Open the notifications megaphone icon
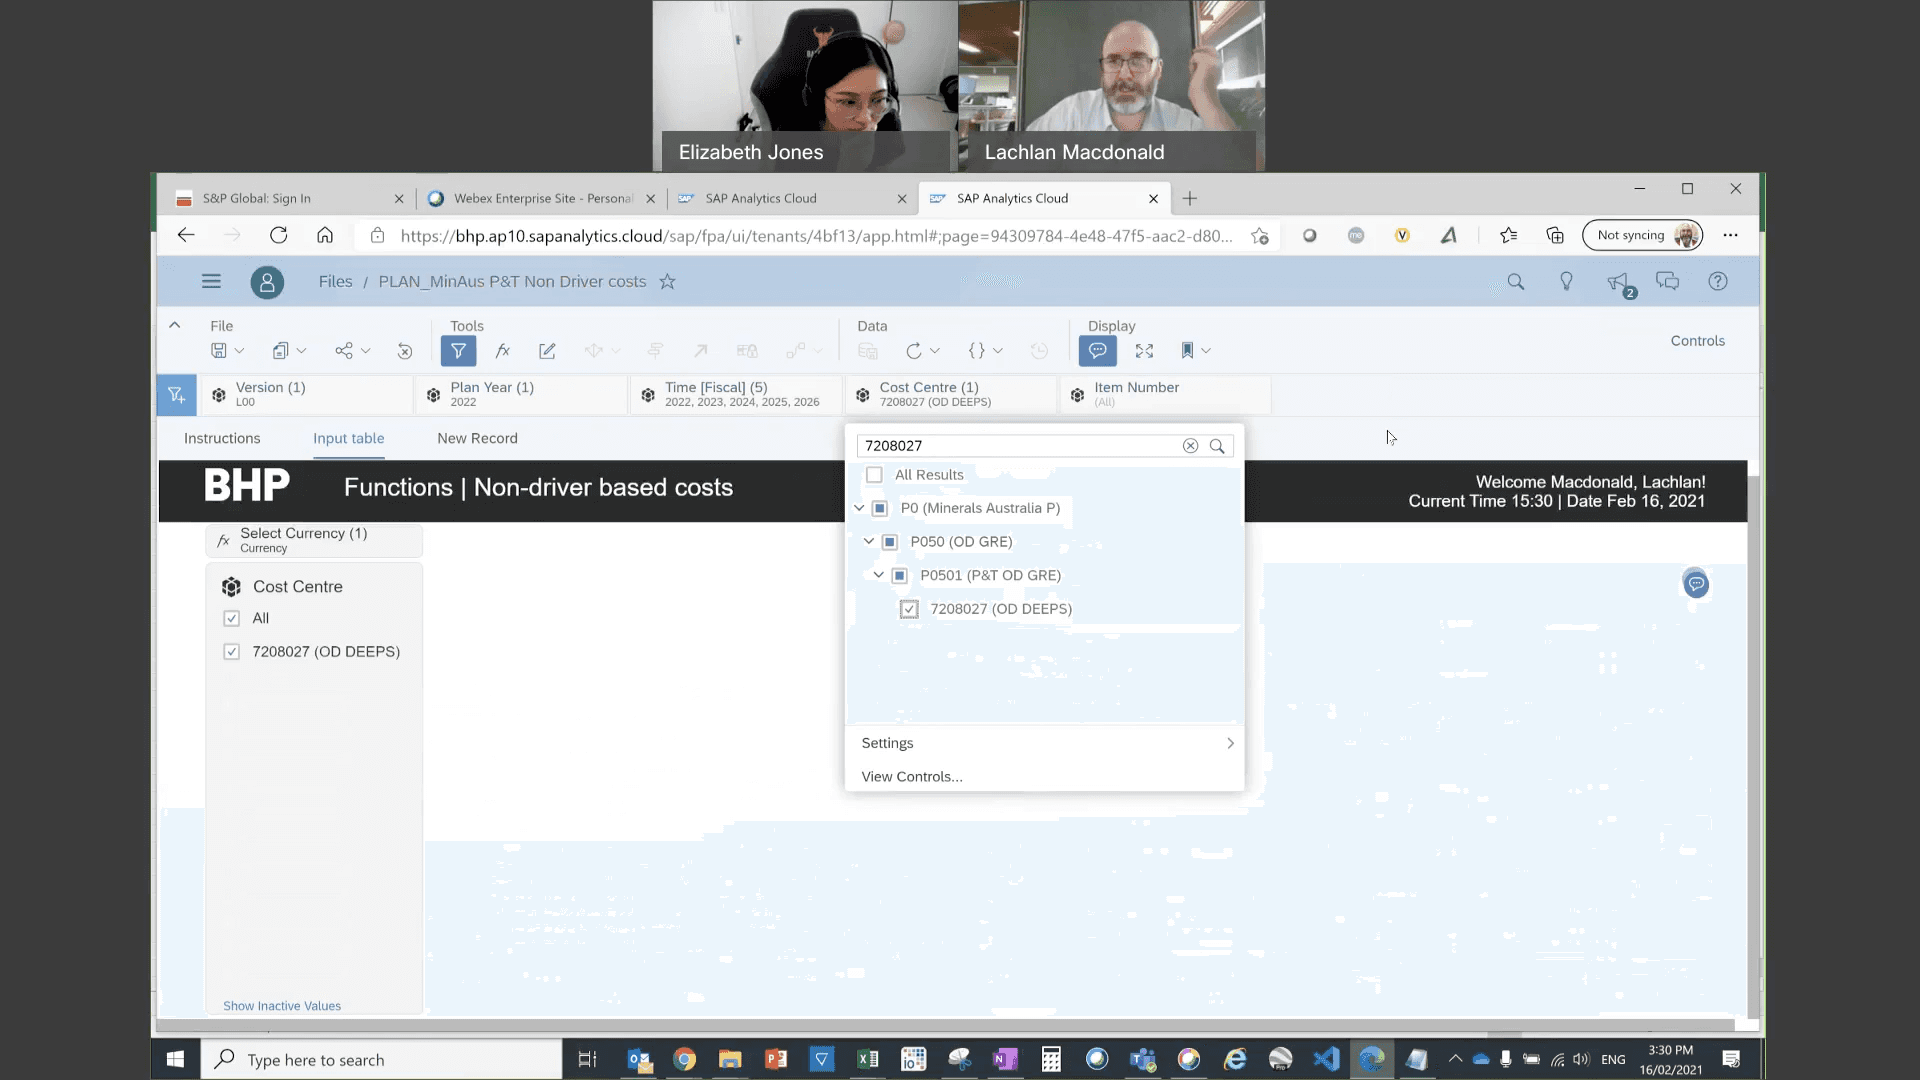1920x1080 pixels. point(1617,283)
